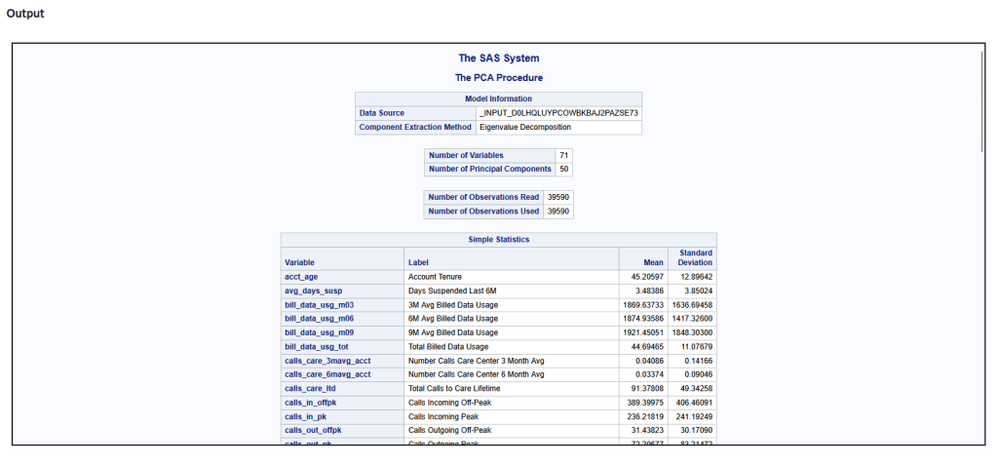Click 'Calls Incoming Peak' label
998x467 pixels.
(x=442, y=417)
